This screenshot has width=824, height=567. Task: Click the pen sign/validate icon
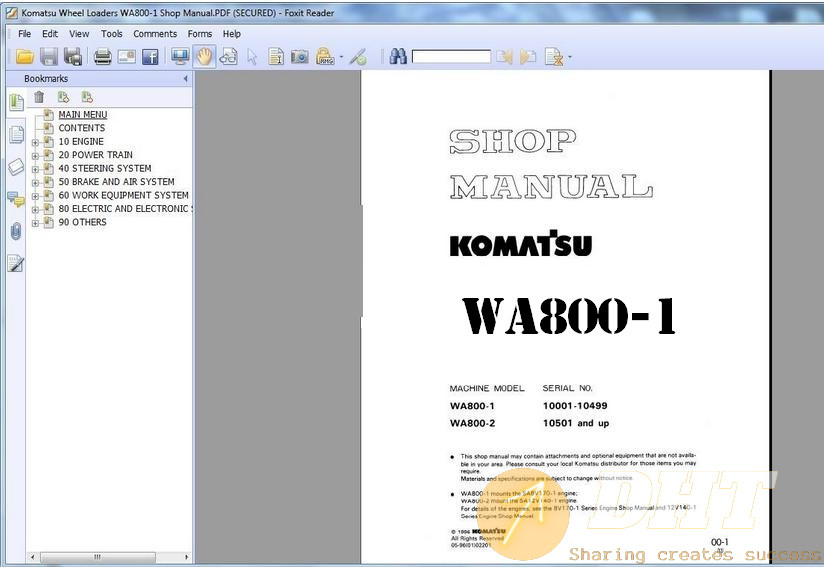point(359,56)
